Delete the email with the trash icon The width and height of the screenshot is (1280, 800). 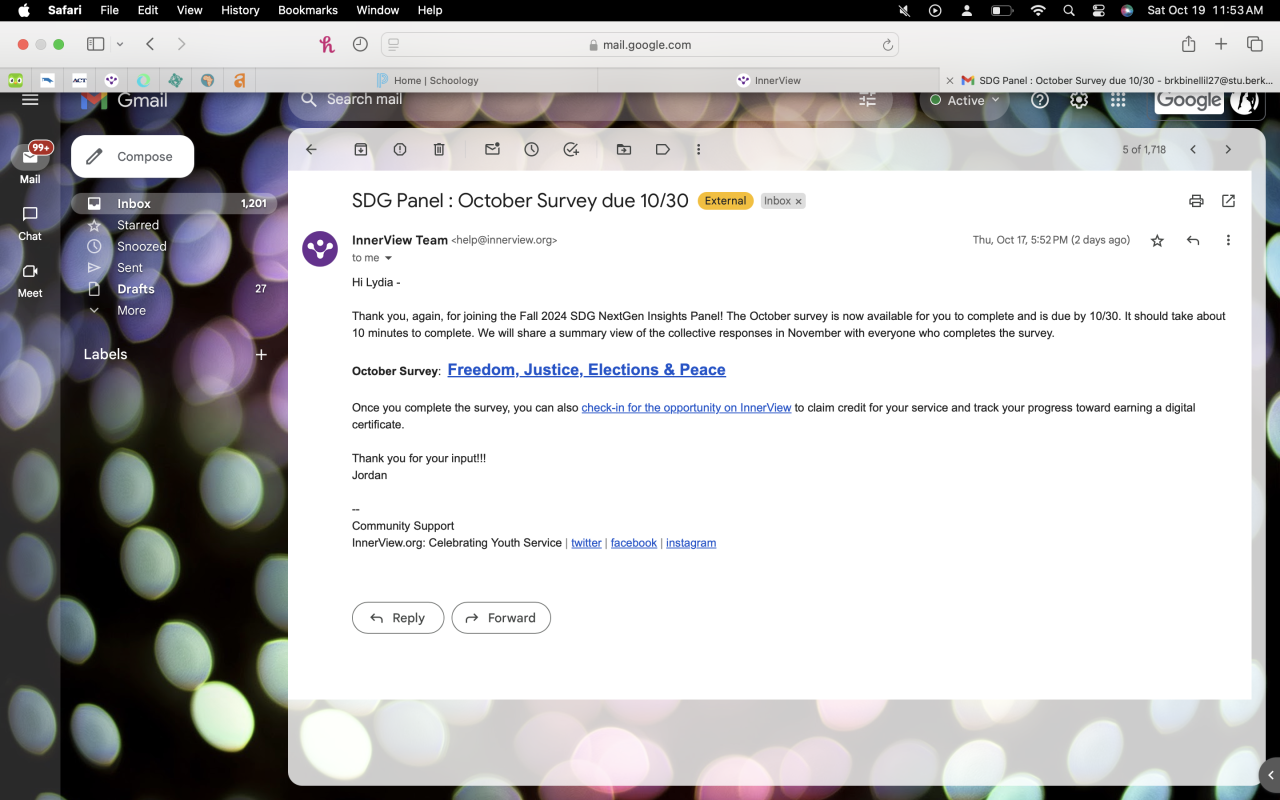tap(439, 149)
